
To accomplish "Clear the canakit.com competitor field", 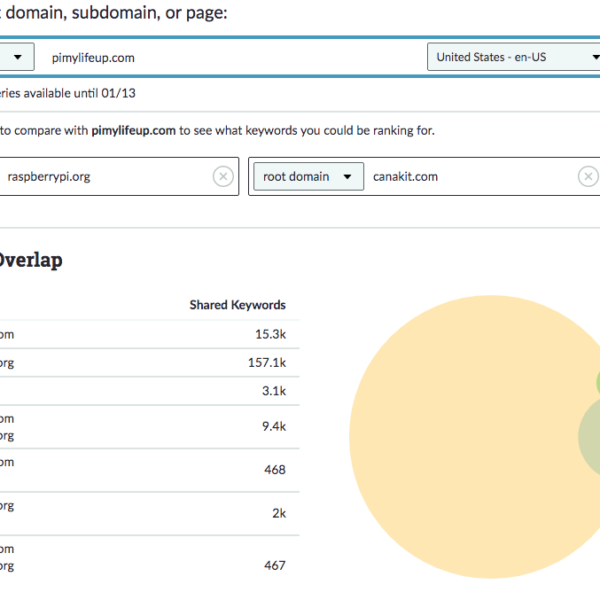I will tap(588, 176).
